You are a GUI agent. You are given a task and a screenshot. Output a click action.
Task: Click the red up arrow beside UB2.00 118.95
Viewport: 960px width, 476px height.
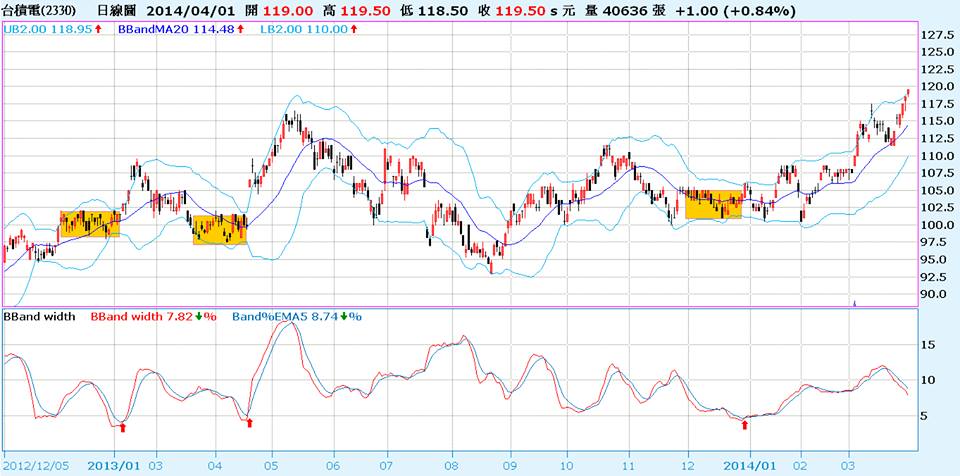98,30
